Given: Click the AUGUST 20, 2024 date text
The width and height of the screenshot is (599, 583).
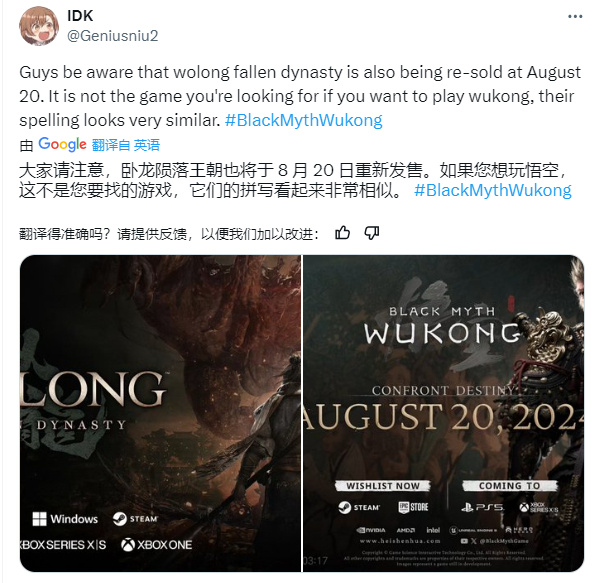Looking at the screenshot, I should coord(444,416).
